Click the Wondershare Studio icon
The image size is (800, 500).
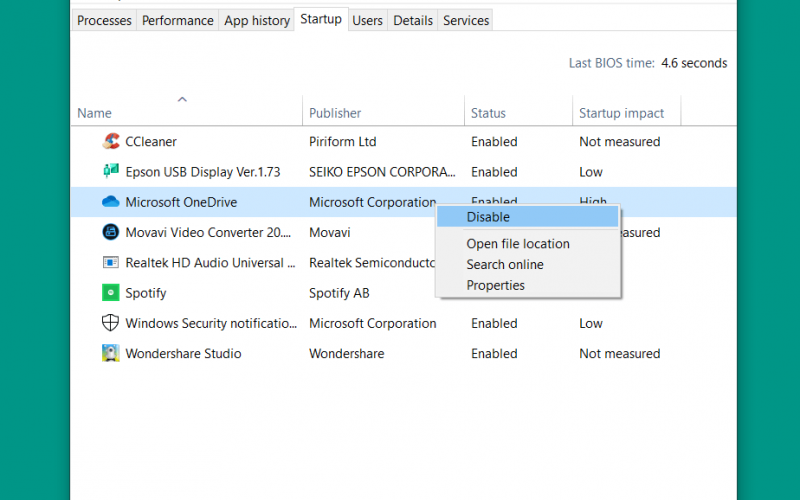tap(111, 353)
